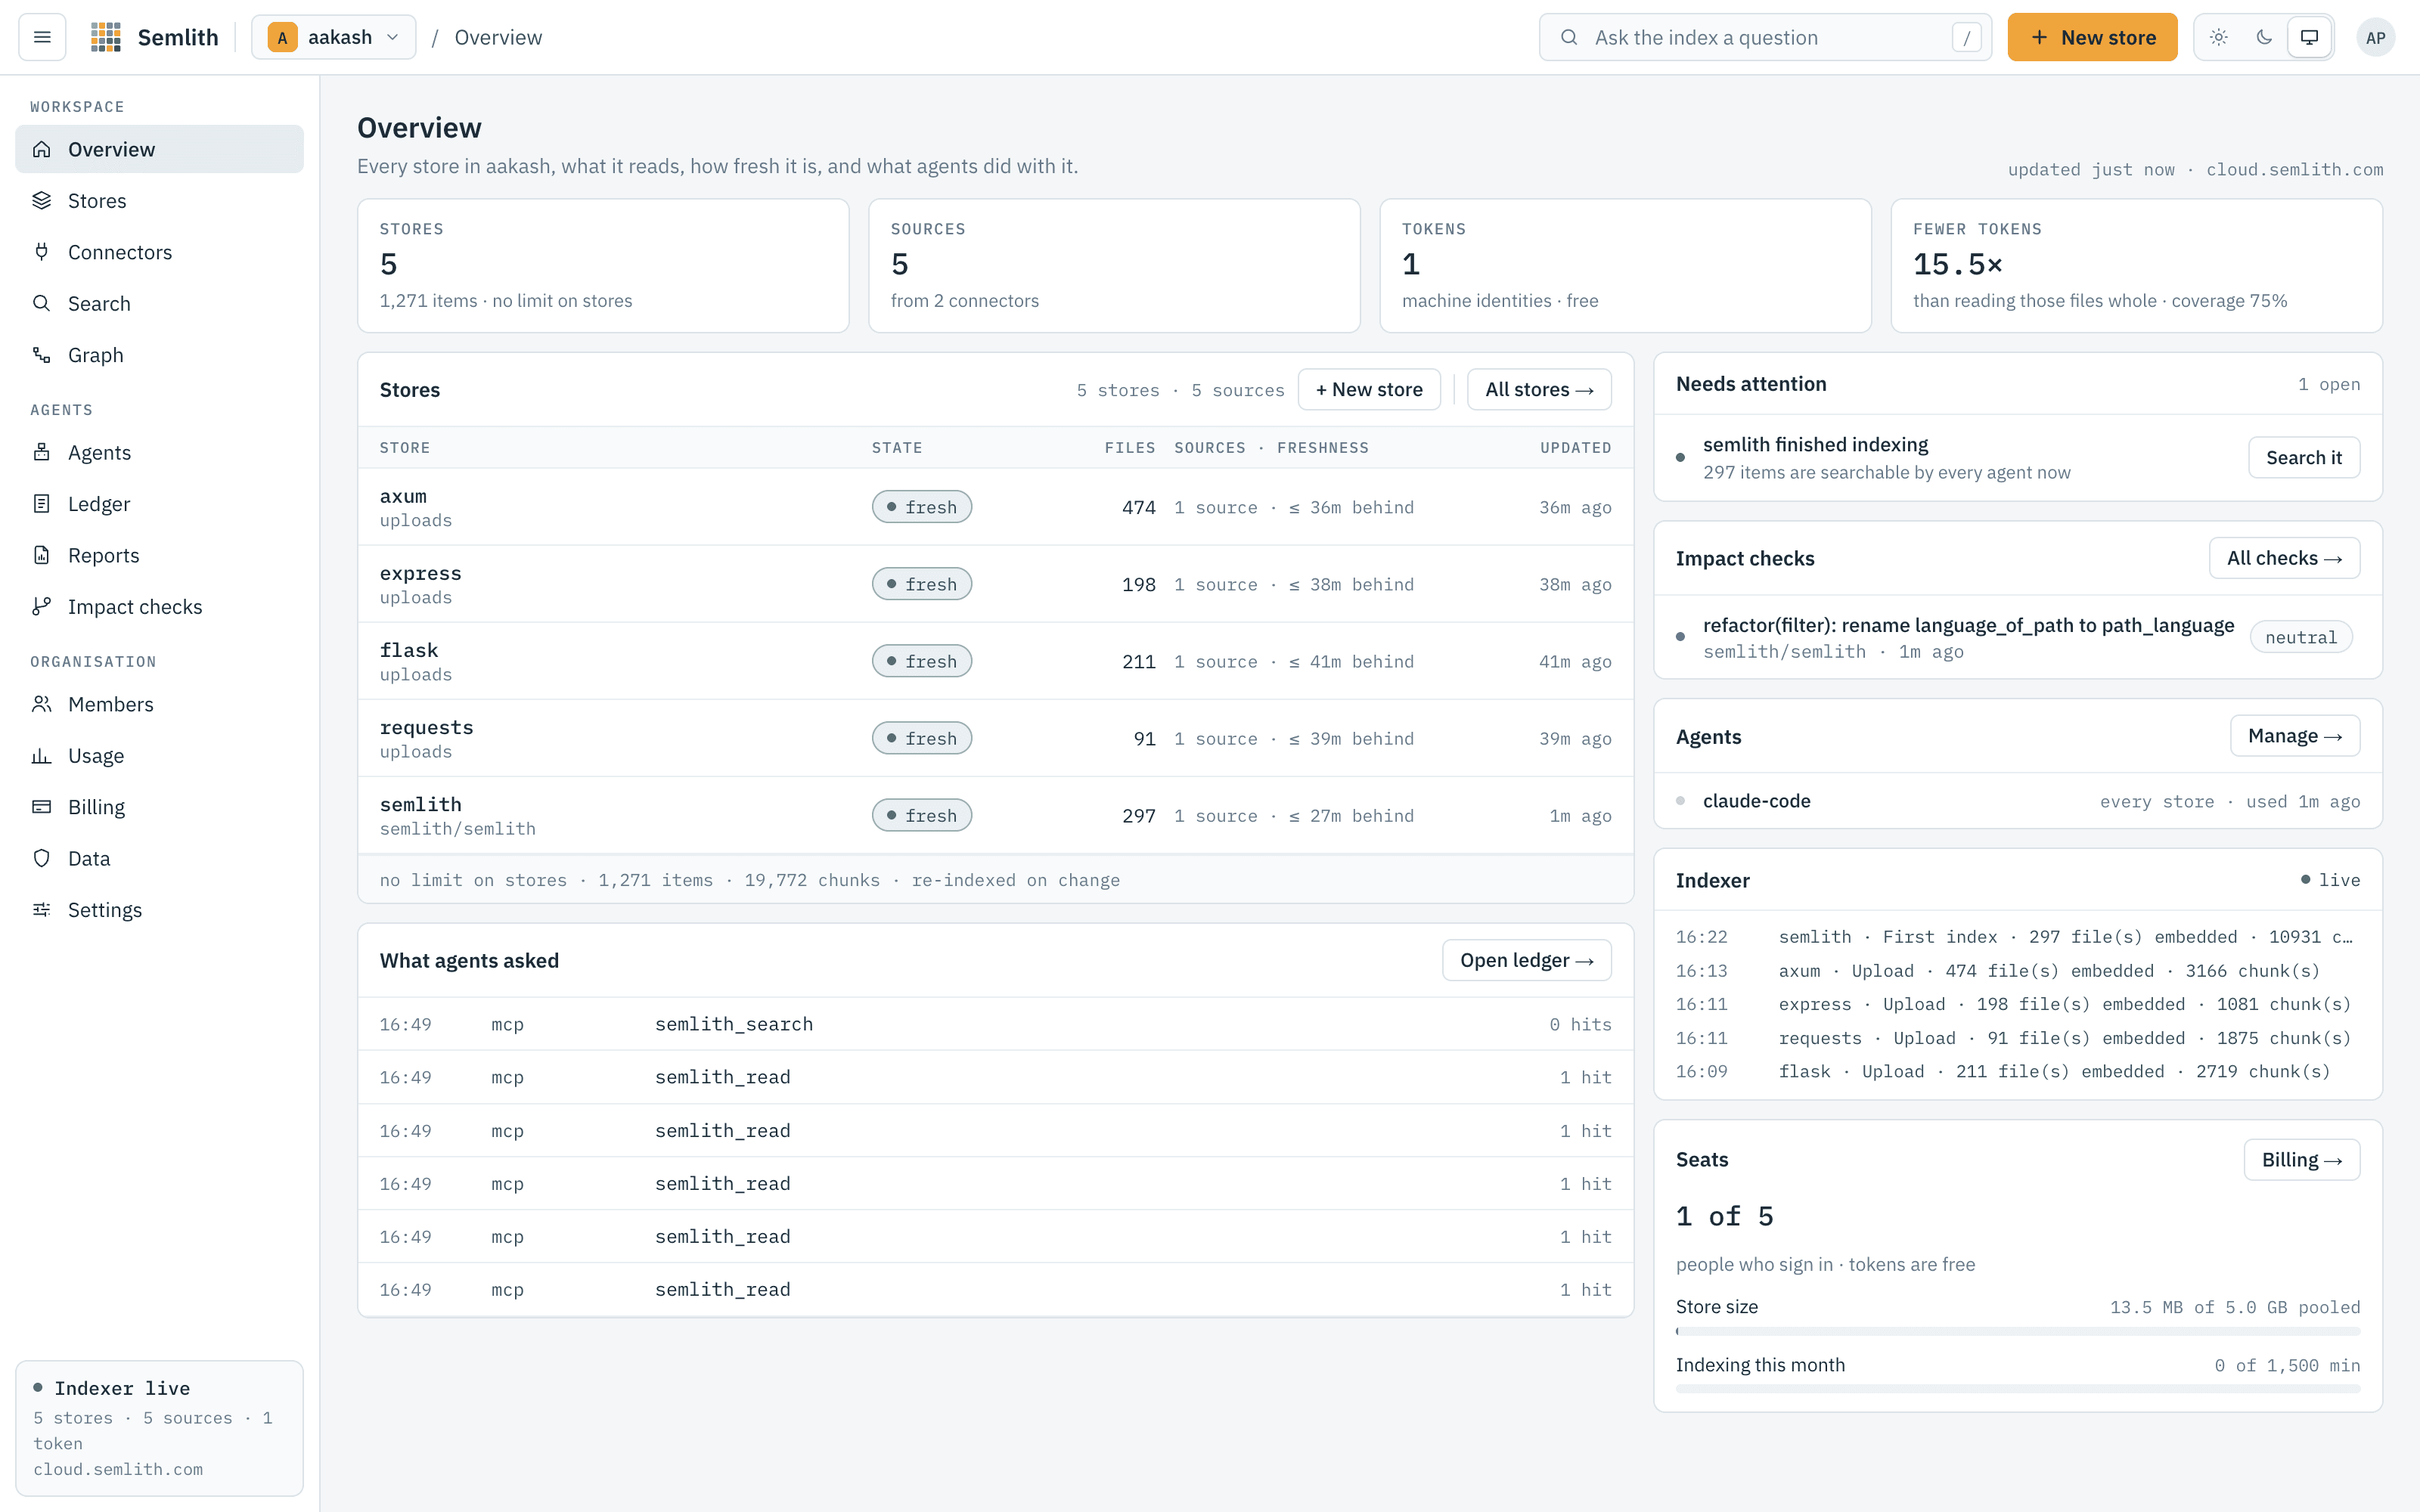
Task: Switch to dark theme with the moon icon
Action: click(x=2264, y=37)
